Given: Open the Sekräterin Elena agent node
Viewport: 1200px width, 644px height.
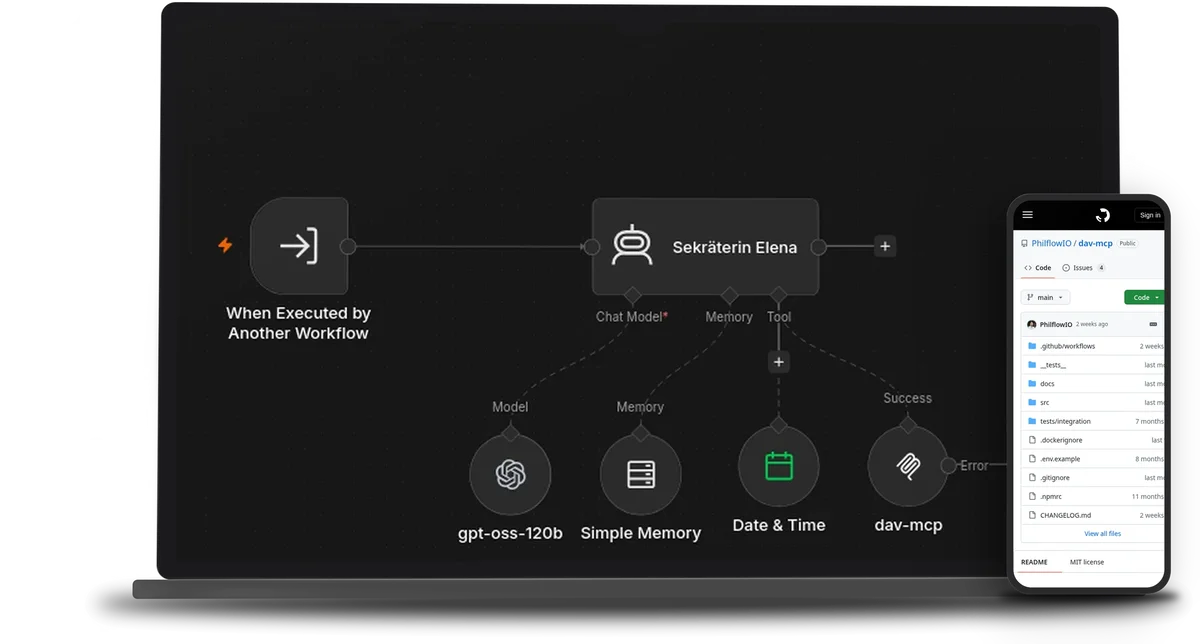Looking at the screenshot, I should pyautogui.click(x=705, y=246).
